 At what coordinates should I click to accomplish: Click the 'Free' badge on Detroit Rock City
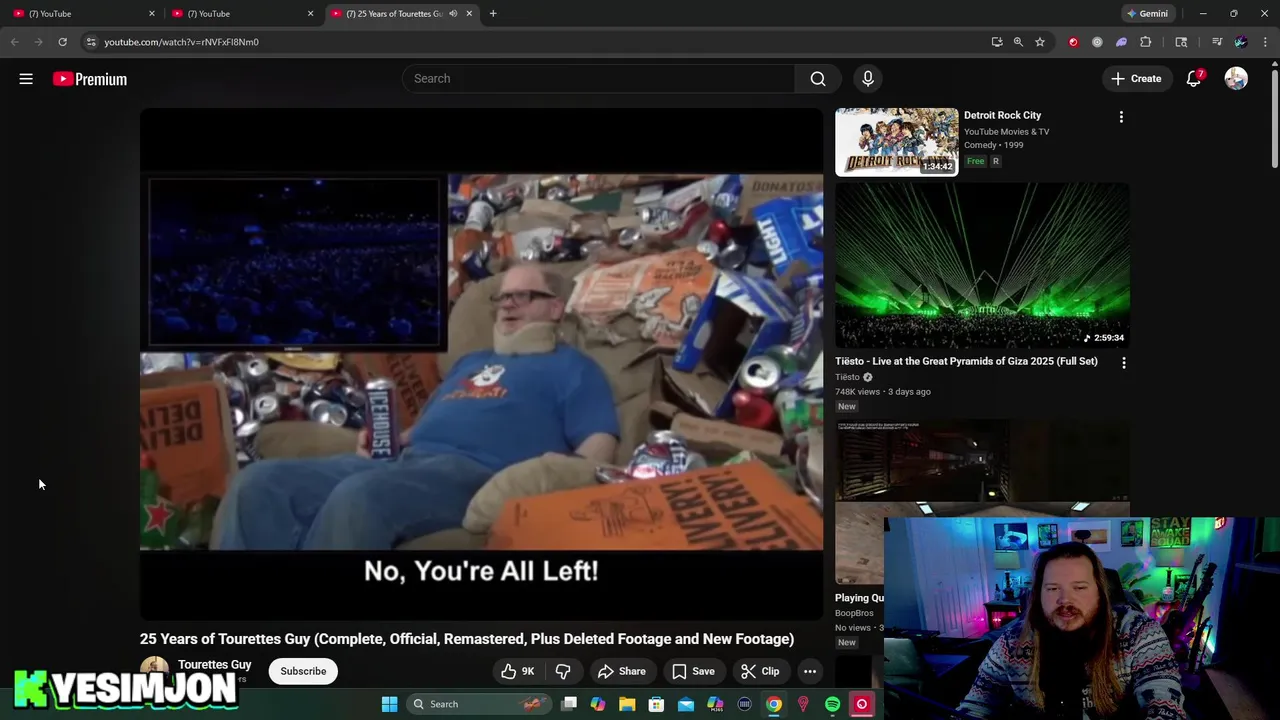975,161
